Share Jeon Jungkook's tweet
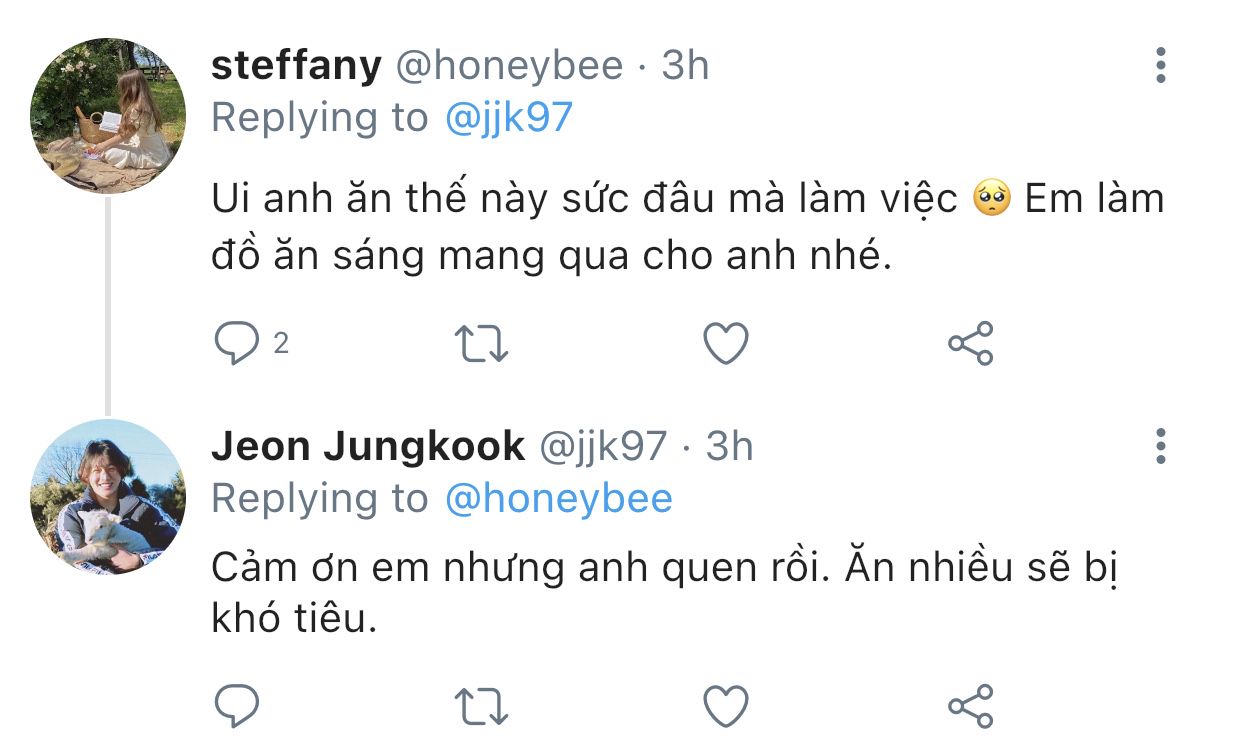Screen dimensions: 1242x753 pyautogui.click(x=970, y=706)
